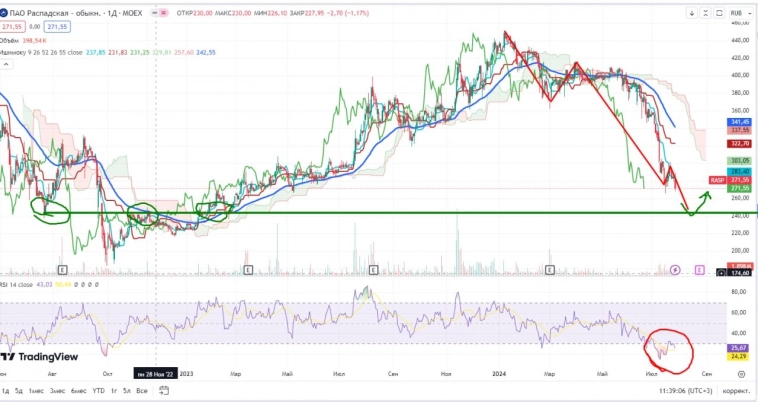Click the purple E future earnings marker

tap(700, 270)
